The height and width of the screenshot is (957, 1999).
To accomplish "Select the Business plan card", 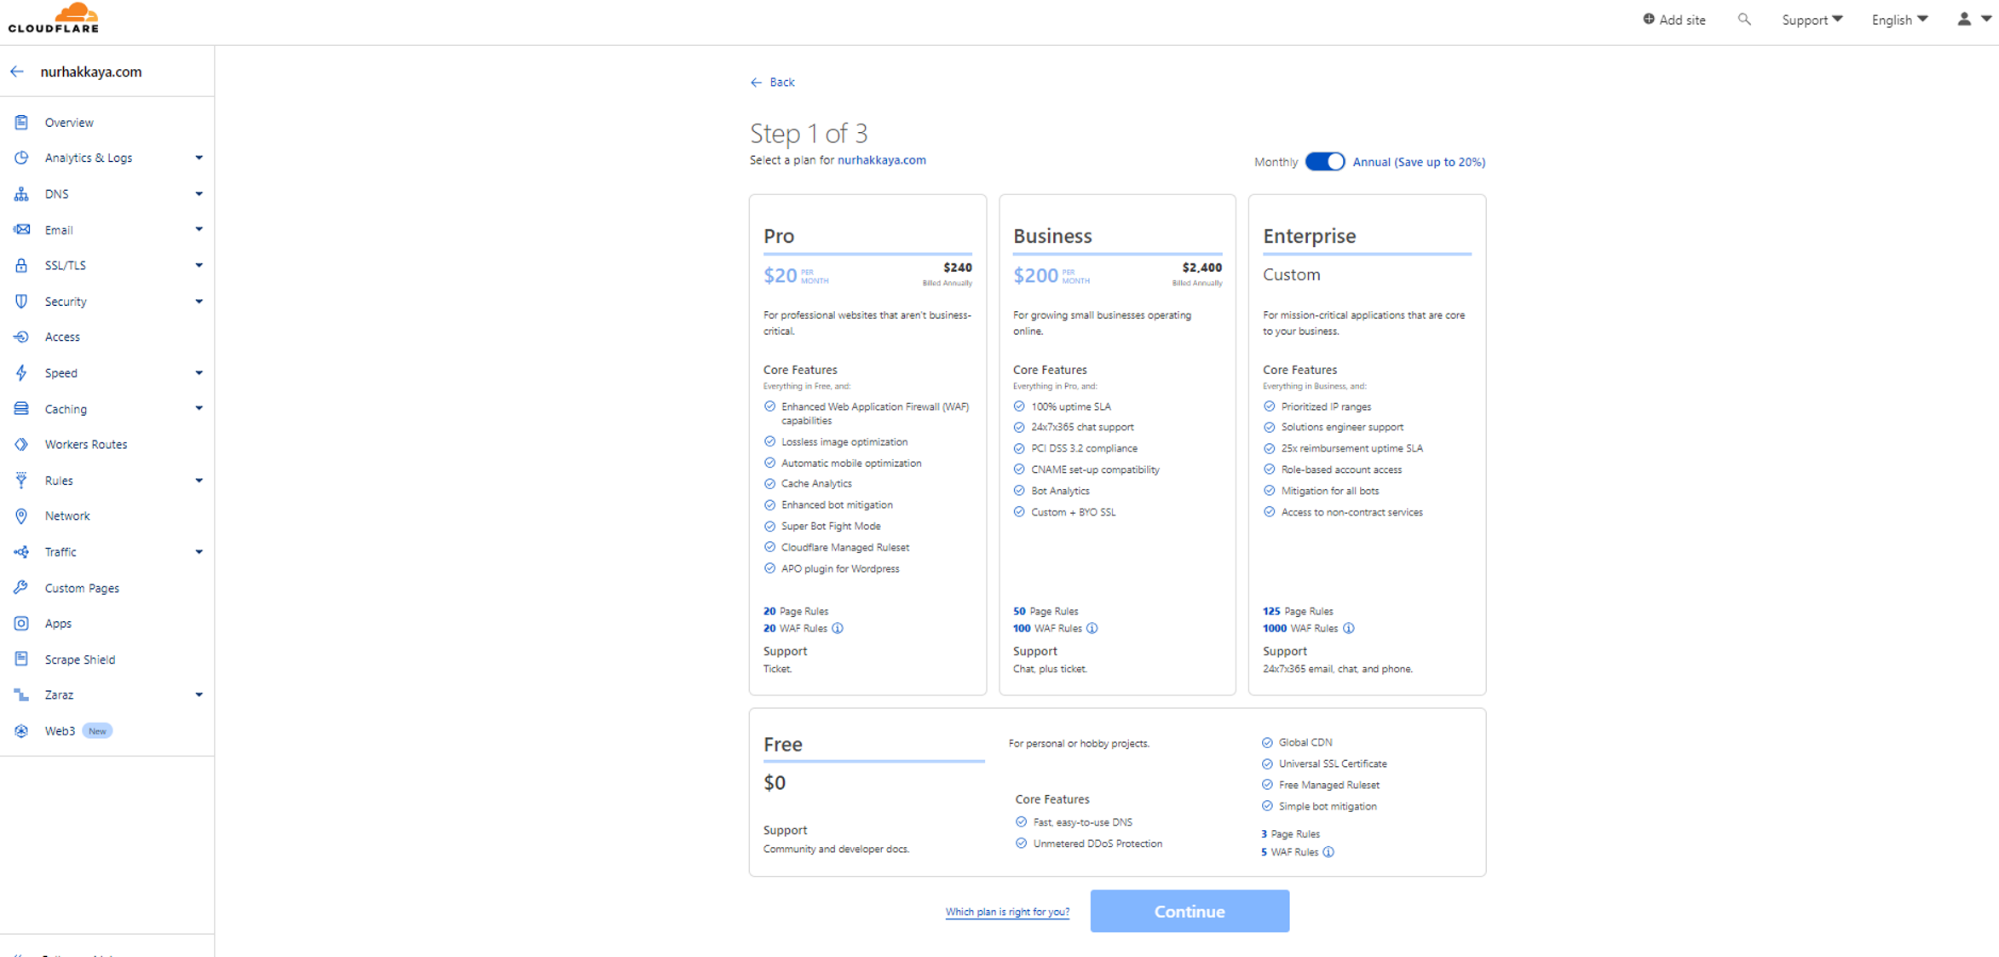I will point(1117,444).
